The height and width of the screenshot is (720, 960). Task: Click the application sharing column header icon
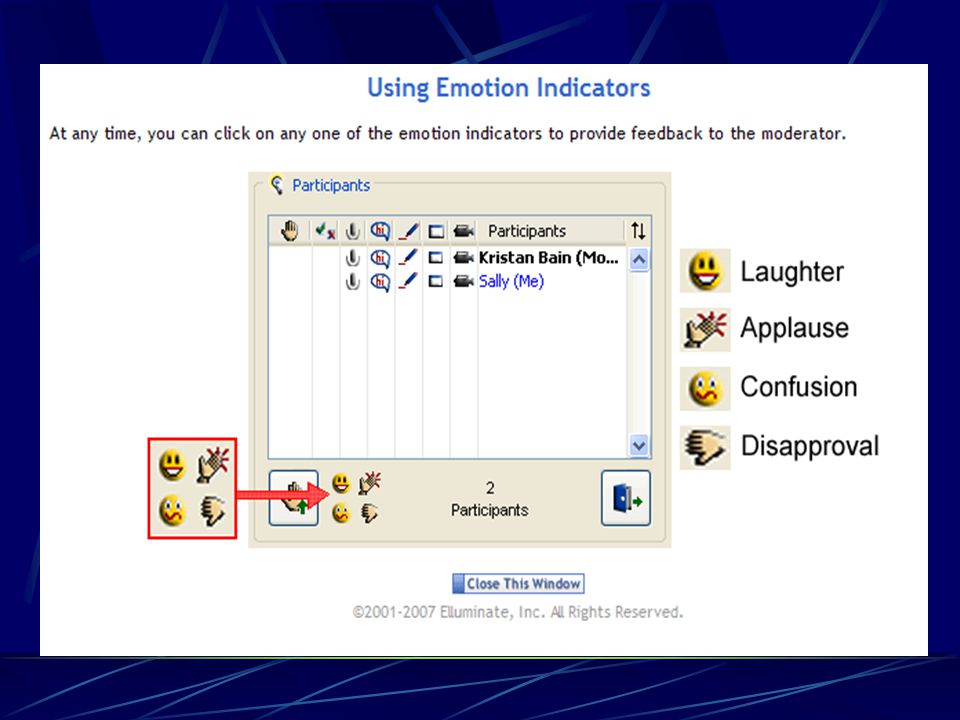coord(436,231)
